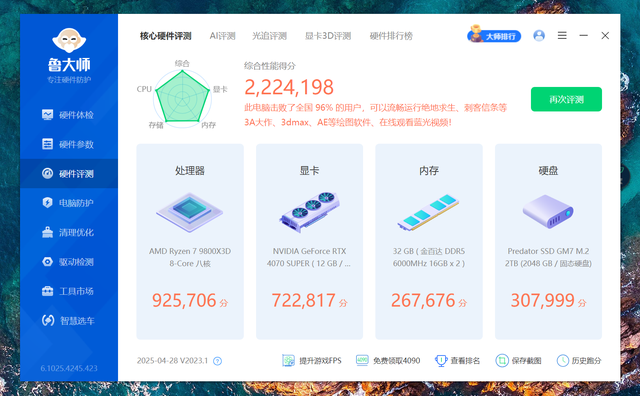Click the version help question mark icon

point(218,361)
